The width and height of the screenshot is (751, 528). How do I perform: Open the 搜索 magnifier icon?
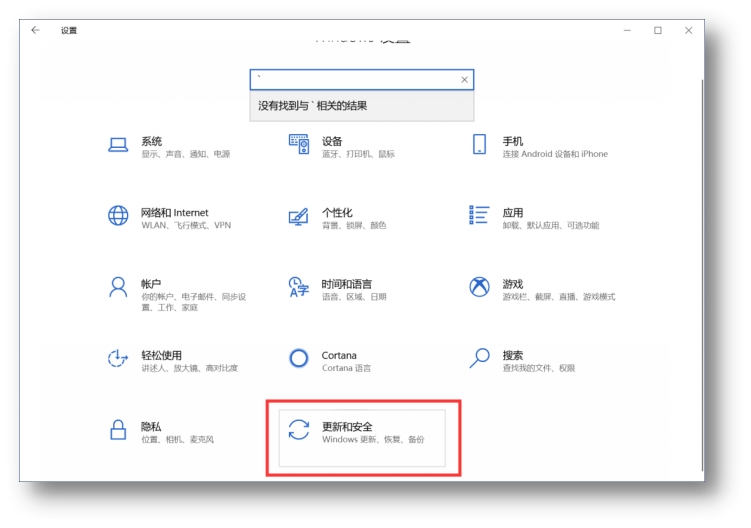tap(479, 358)
